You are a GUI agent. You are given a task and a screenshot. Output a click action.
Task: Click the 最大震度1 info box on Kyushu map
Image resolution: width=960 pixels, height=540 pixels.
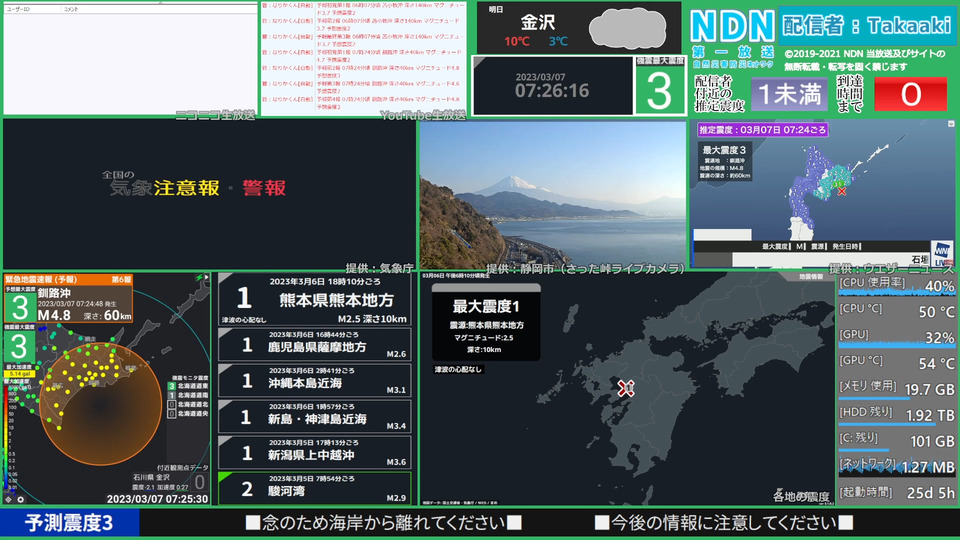click(x=486, y=323)
